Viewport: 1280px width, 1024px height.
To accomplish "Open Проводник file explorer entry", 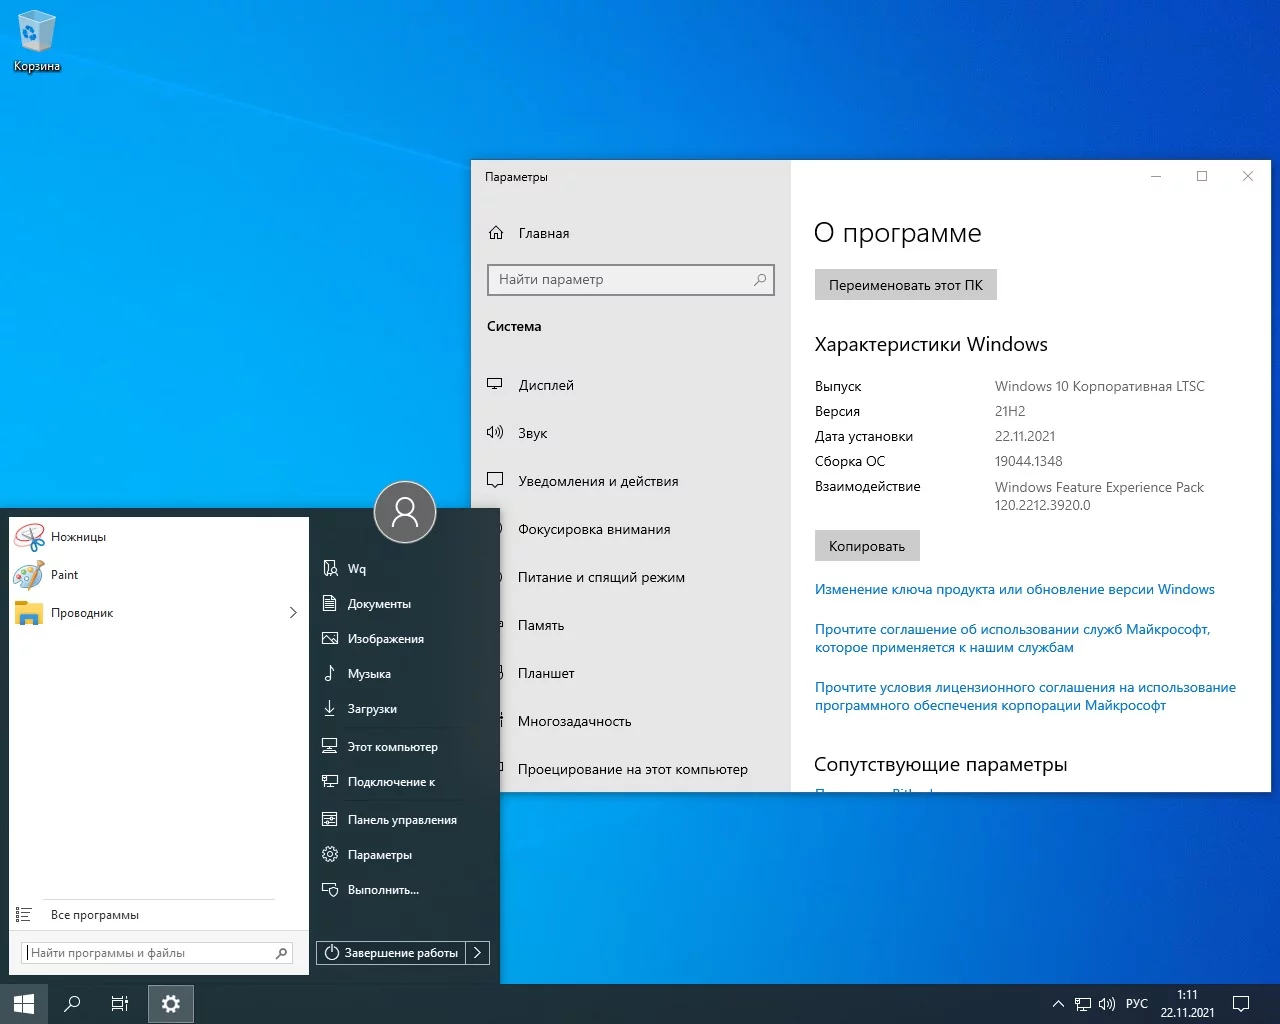I will pyautogui.click(x=145, y=613).
